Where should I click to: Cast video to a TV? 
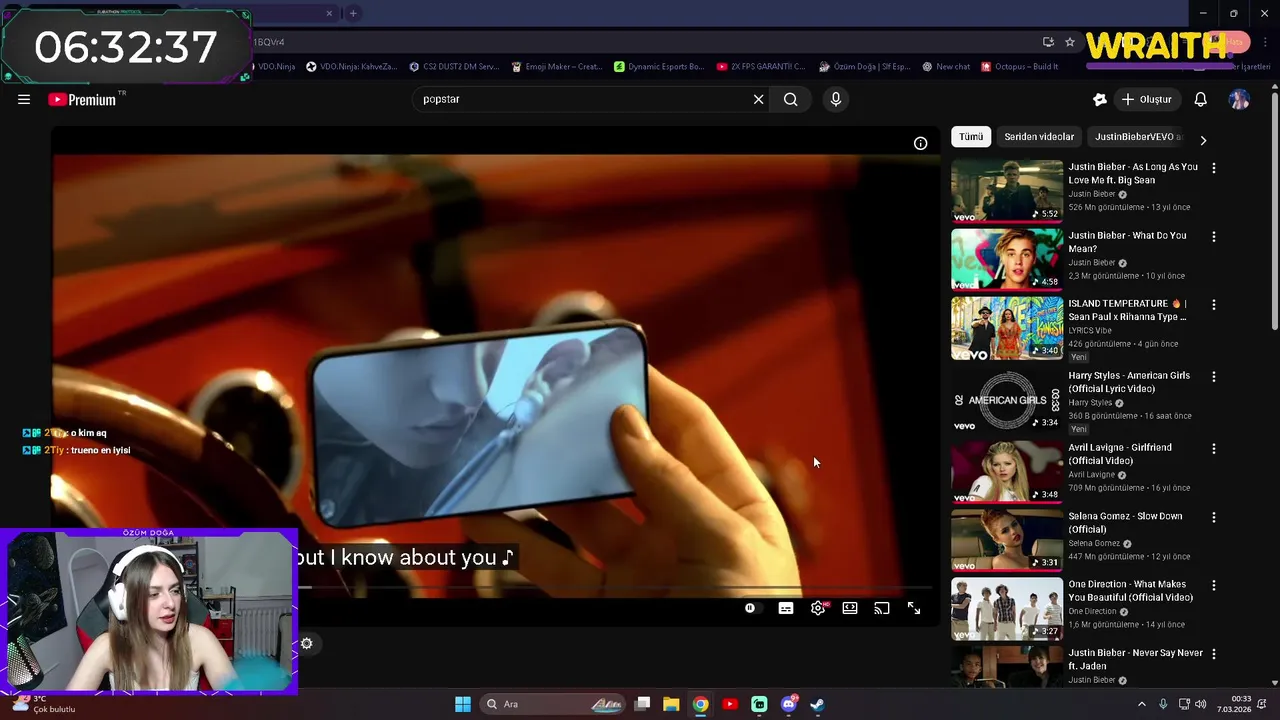point(882,608)
